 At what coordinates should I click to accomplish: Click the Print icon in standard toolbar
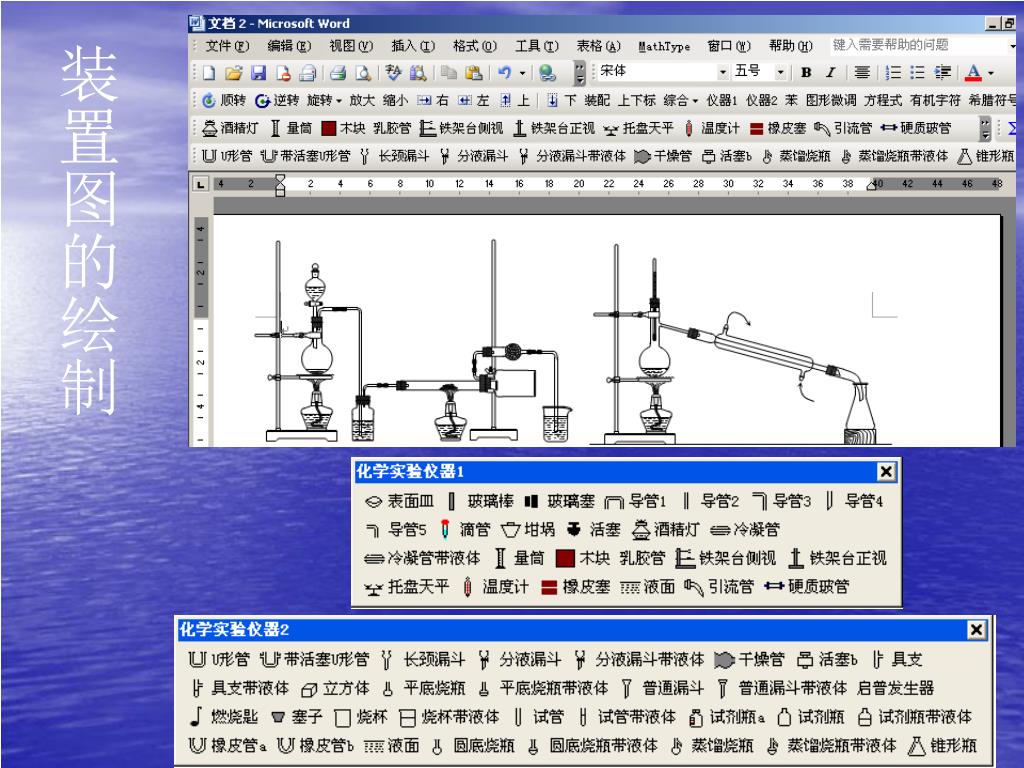(x=338, y=72)
